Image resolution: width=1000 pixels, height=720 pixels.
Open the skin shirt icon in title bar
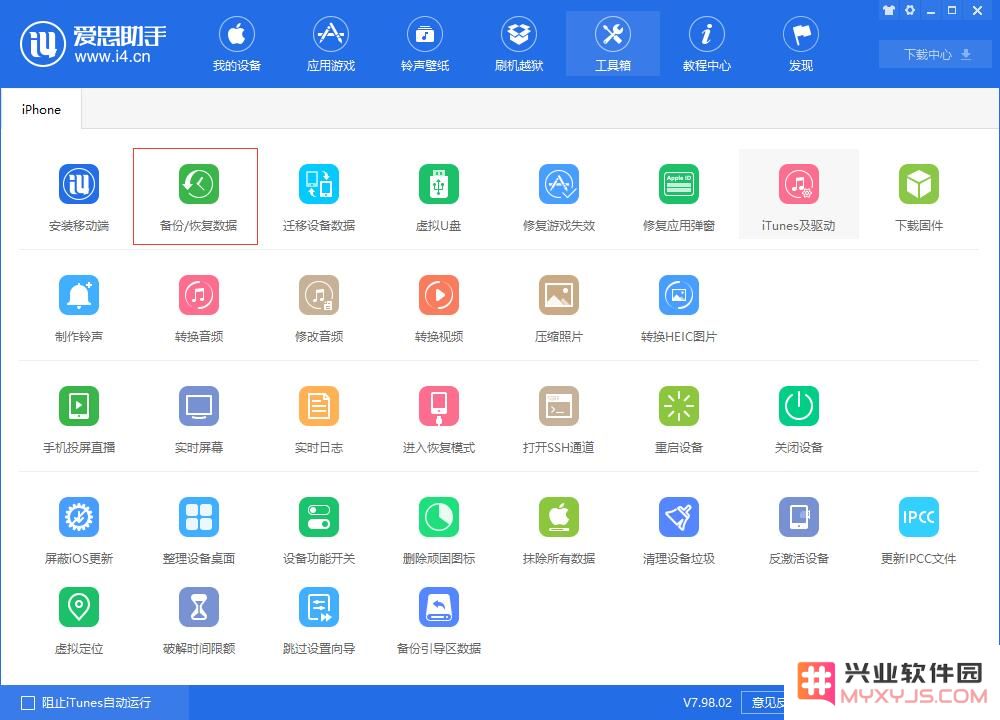(889, 10)
